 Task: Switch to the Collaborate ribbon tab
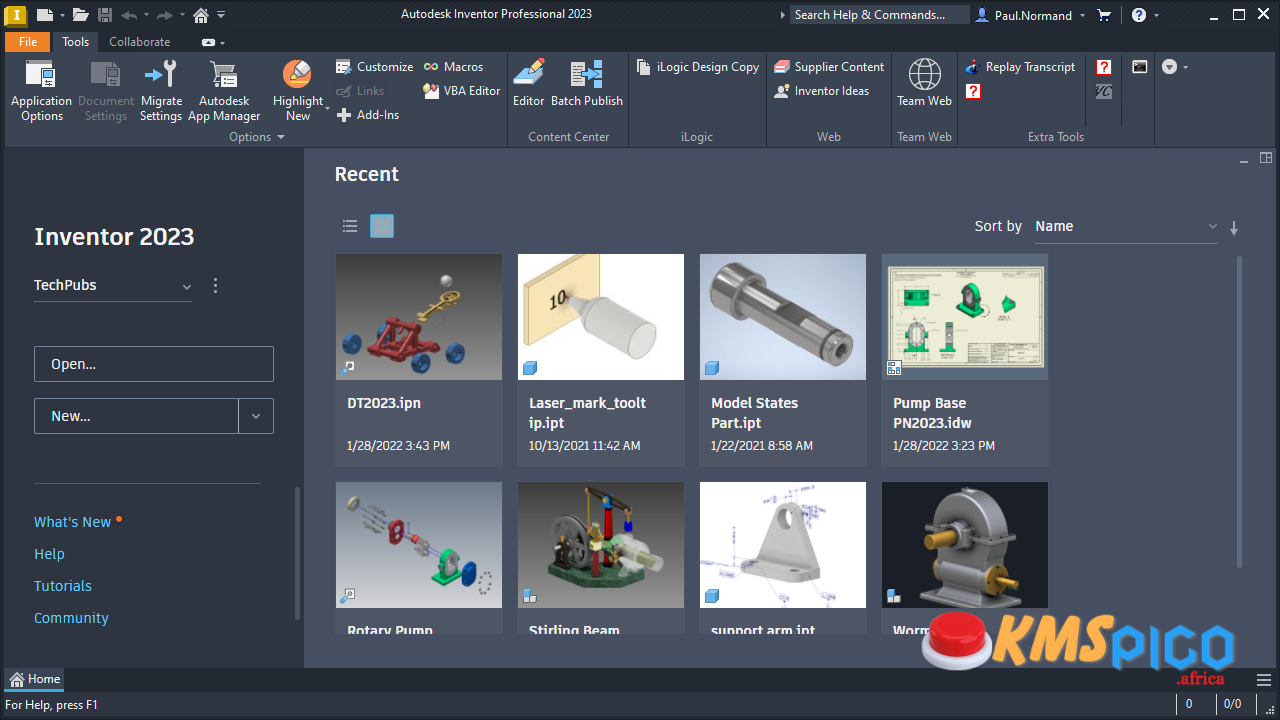pos(139,42)
